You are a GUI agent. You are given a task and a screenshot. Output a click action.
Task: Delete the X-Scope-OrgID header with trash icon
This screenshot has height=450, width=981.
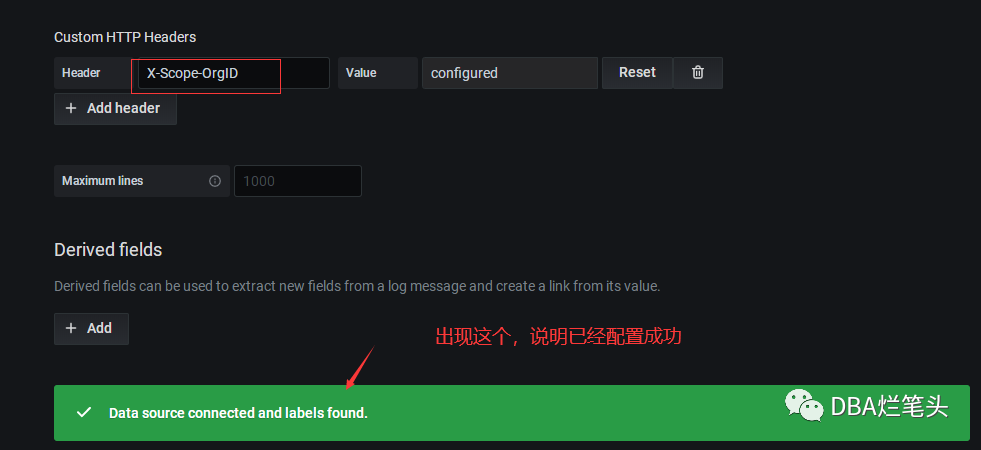pos(698,73)
